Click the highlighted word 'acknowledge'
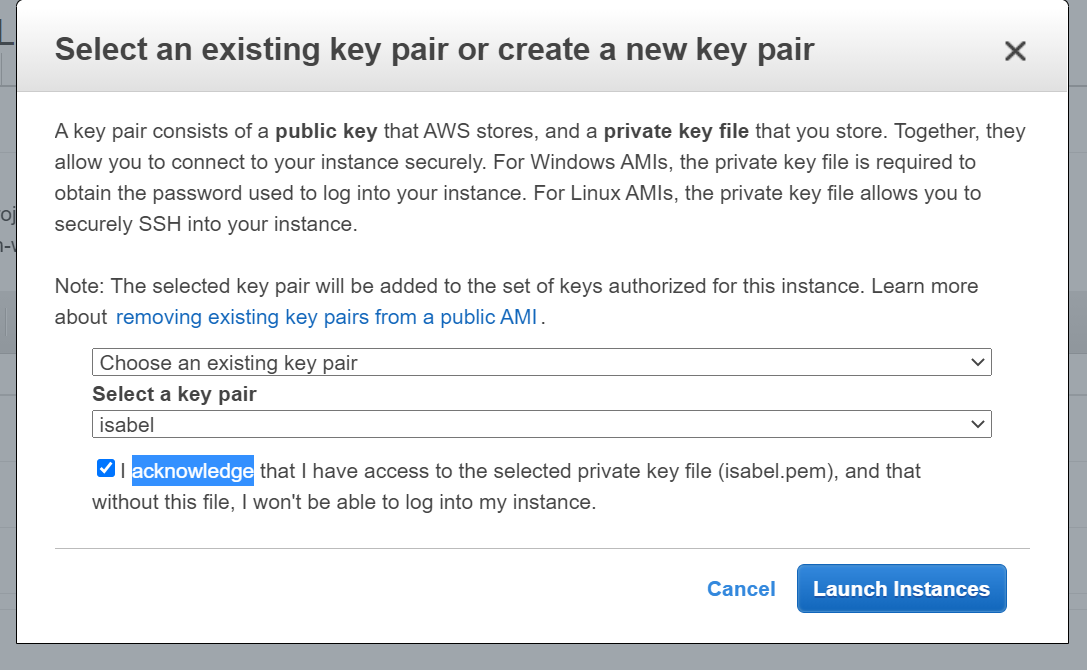This screenshot has width=1087, height=670. pyautogui.click(x=192, y=470)
